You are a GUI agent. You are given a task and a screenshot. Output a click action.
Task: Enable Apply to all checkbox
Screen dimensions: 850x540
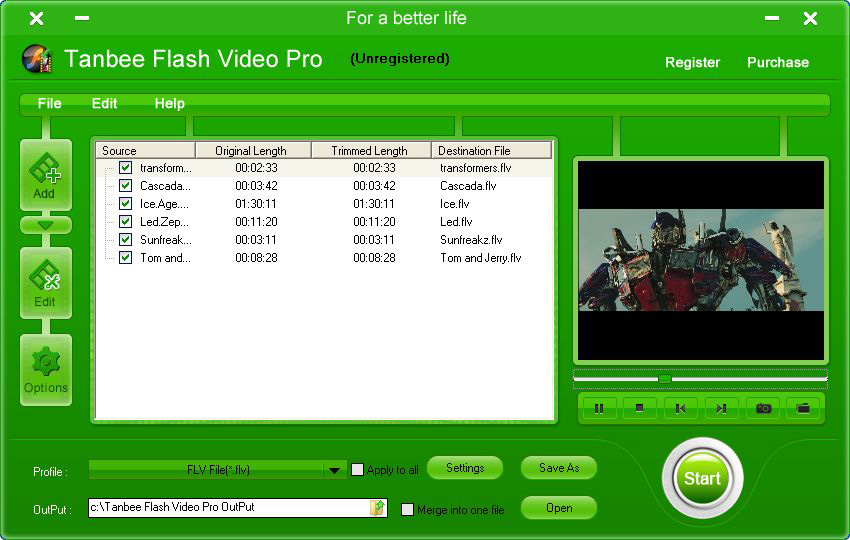click(x=358, y=470)
